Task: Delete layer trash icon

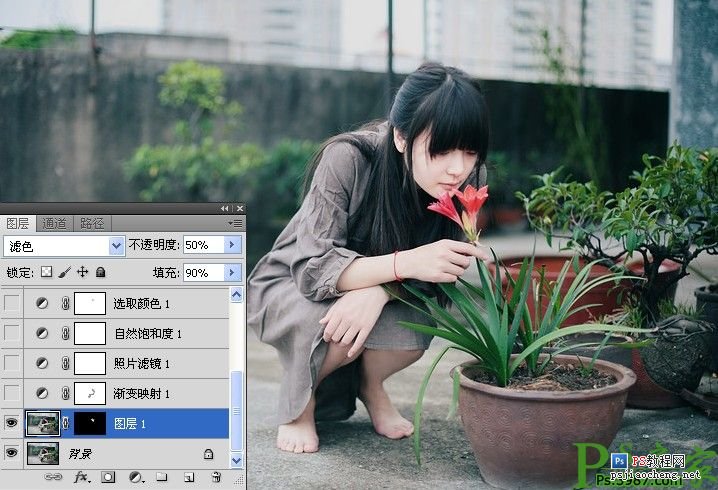Action: tap(216, 477)
